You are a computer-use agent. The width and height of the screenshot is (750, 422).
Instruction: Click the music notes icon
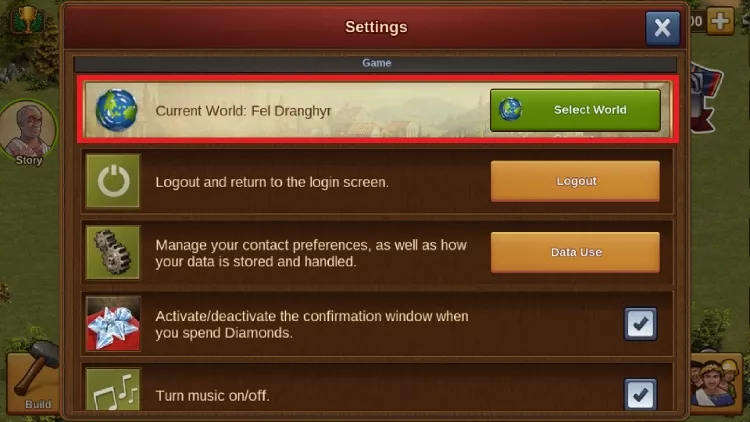[x=113, y=389]
